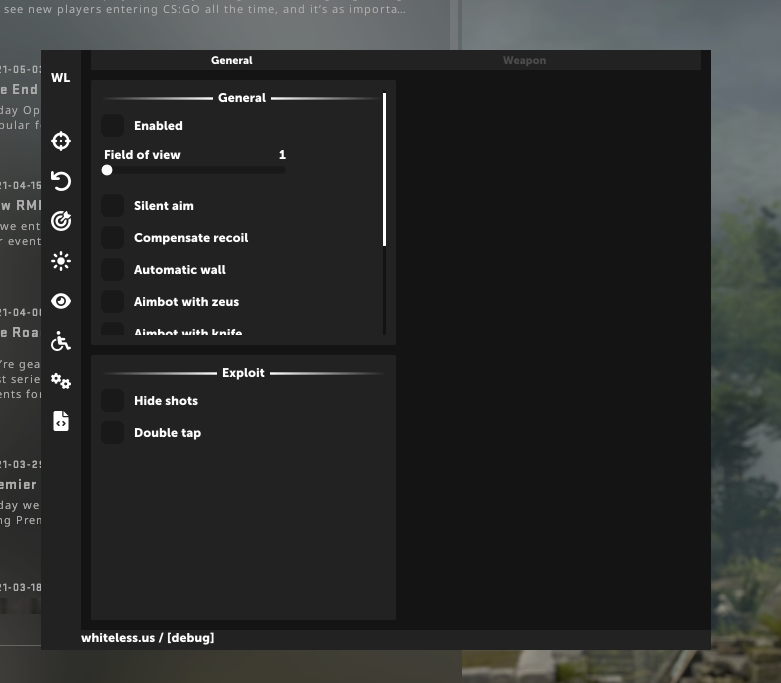
Task: Toggle the Compensate recoil checkbox
Action: click(x=113, y=238)
